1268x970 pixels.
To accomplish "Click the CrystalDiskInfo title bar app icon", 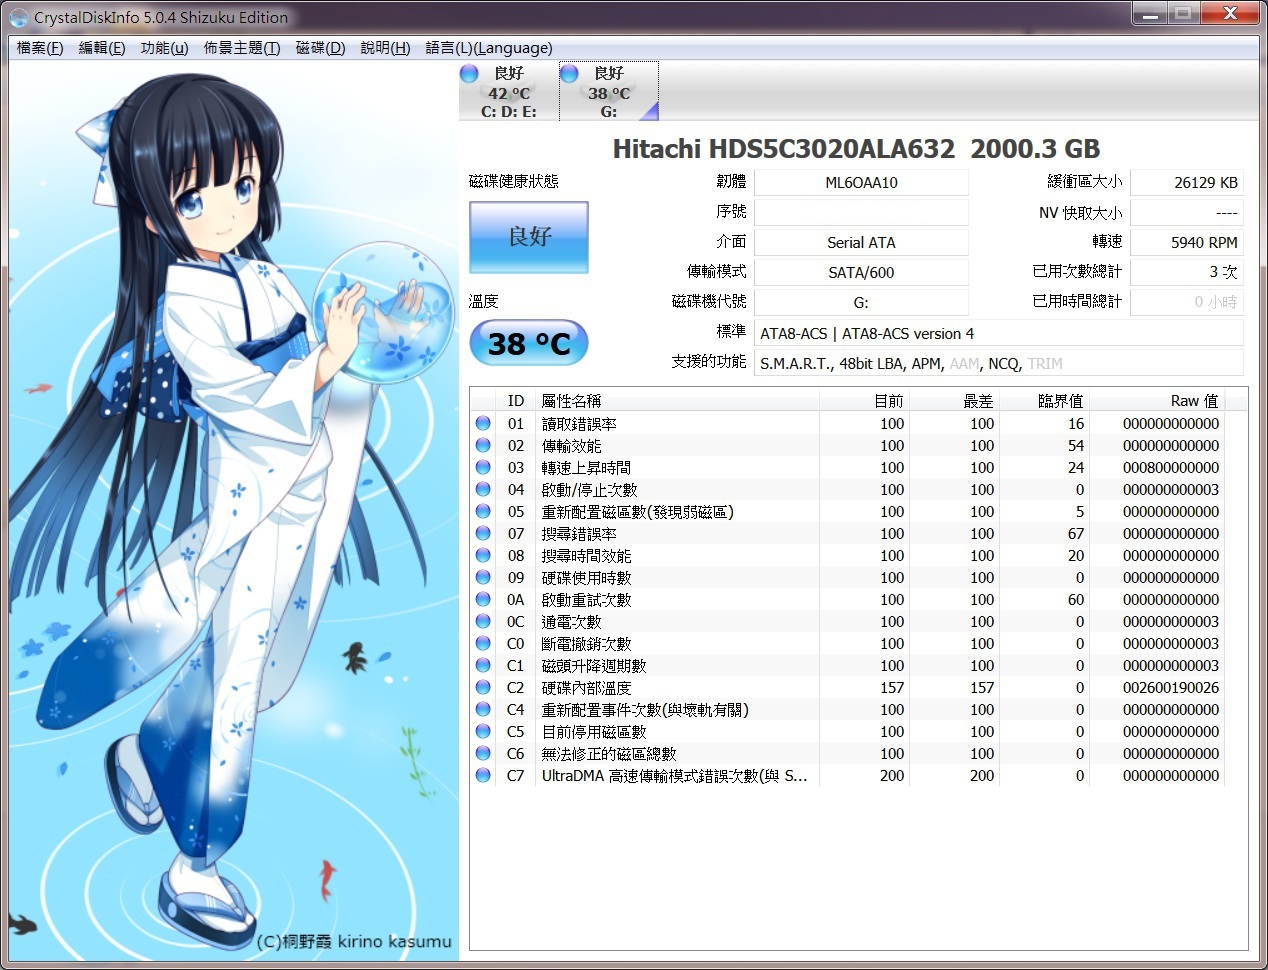I will [x=19, y=17].
